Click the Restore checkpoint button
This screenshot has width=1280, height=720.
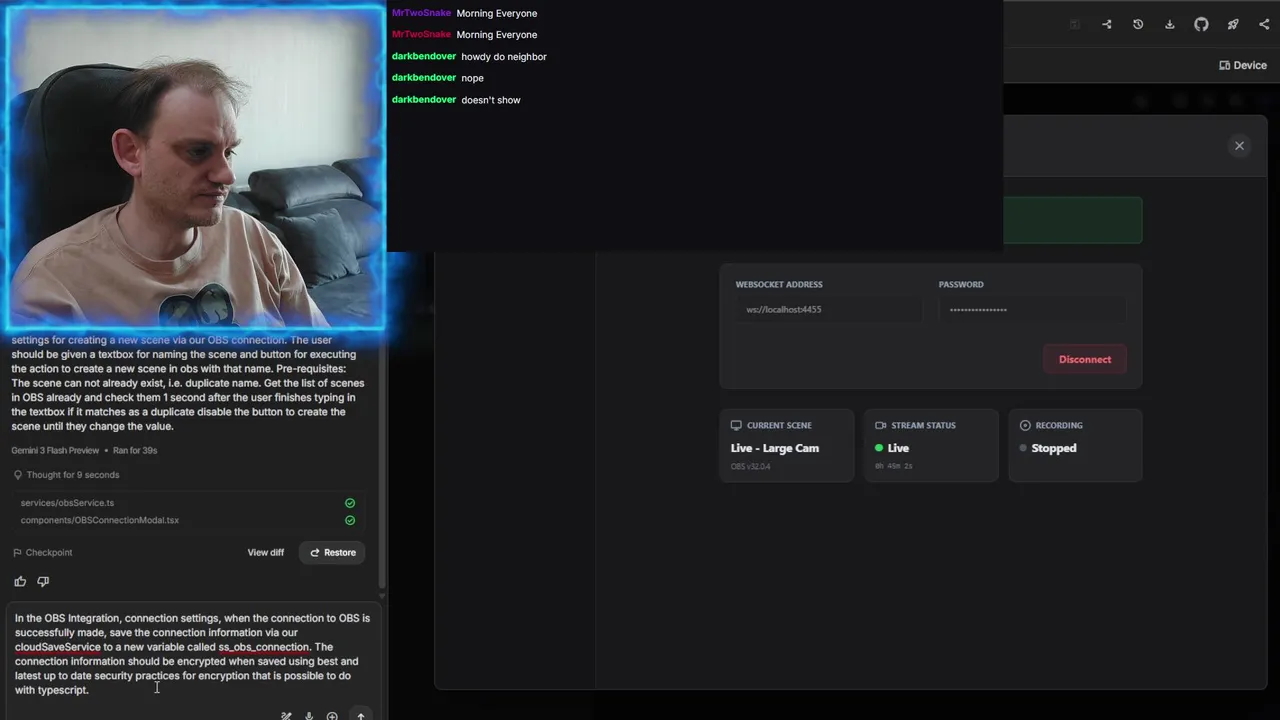pos(333,552)
